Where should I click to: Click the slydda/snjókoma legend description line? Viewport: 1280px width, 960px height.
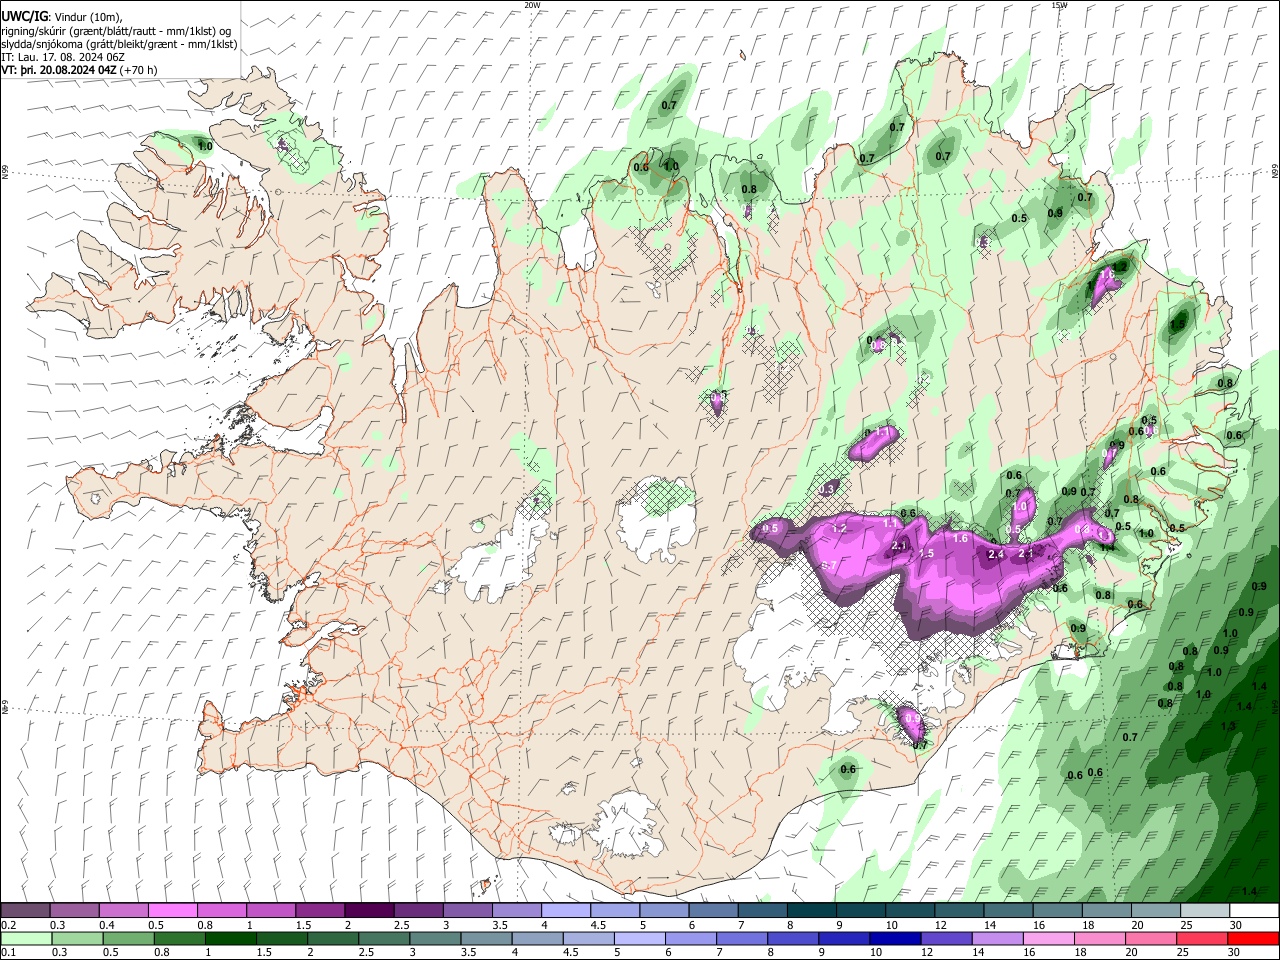[119, 44]
